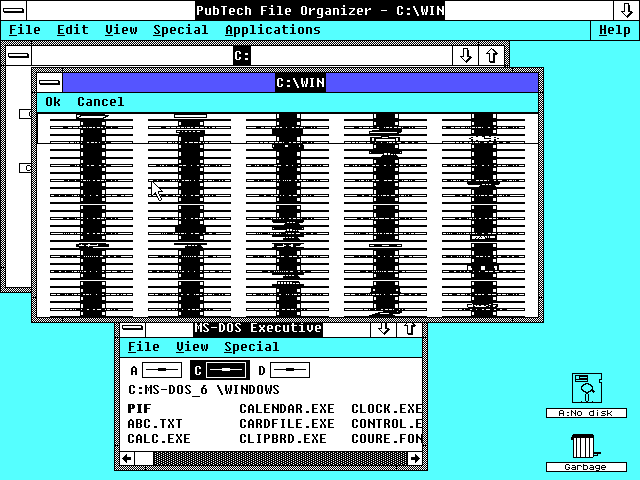The width and height of the screenshot is (640, 480).
Task: Select the PIF directory entry
Action: [139, 409]
